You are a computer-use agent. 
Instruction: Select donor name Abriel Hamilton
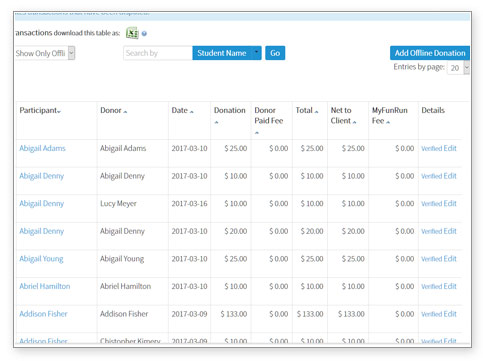coord(126,286)
